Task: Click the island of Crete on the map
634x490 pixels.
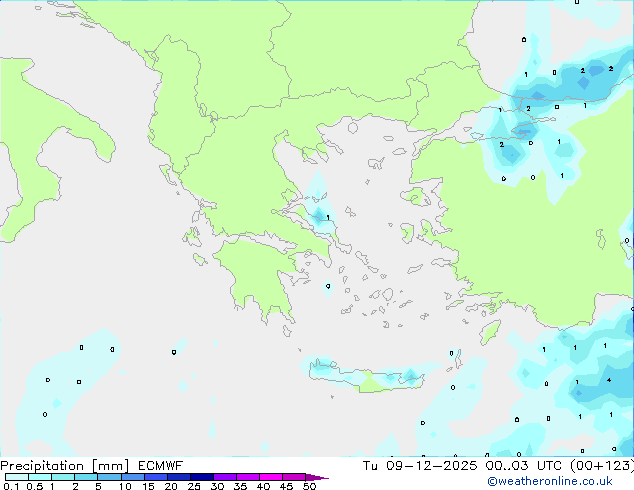Action: click(366, 378)
